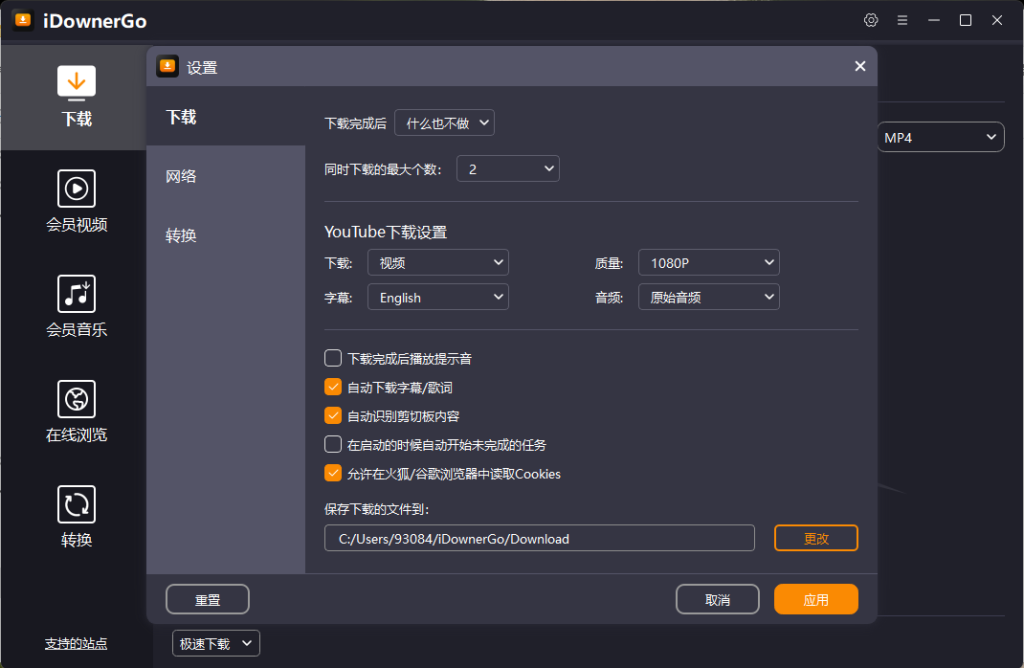Click the 重置 reset button
1024x668 pixels.
point(207,599)
